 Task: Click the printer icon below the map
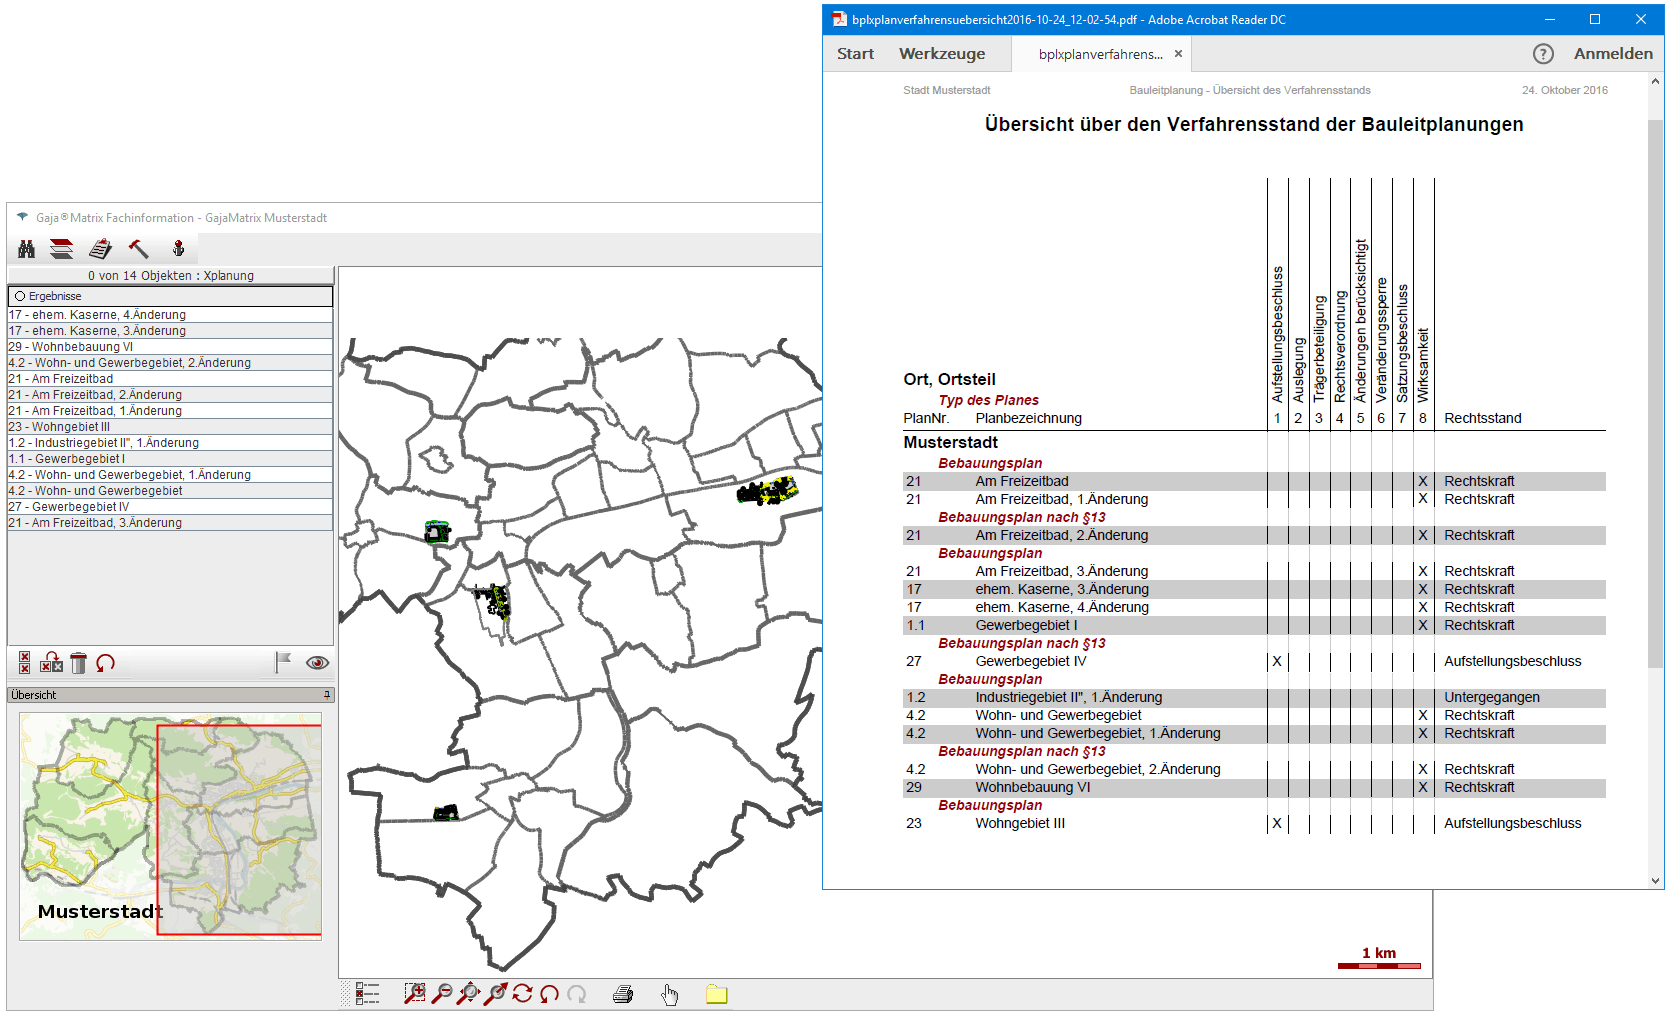(x=623, y=994)
